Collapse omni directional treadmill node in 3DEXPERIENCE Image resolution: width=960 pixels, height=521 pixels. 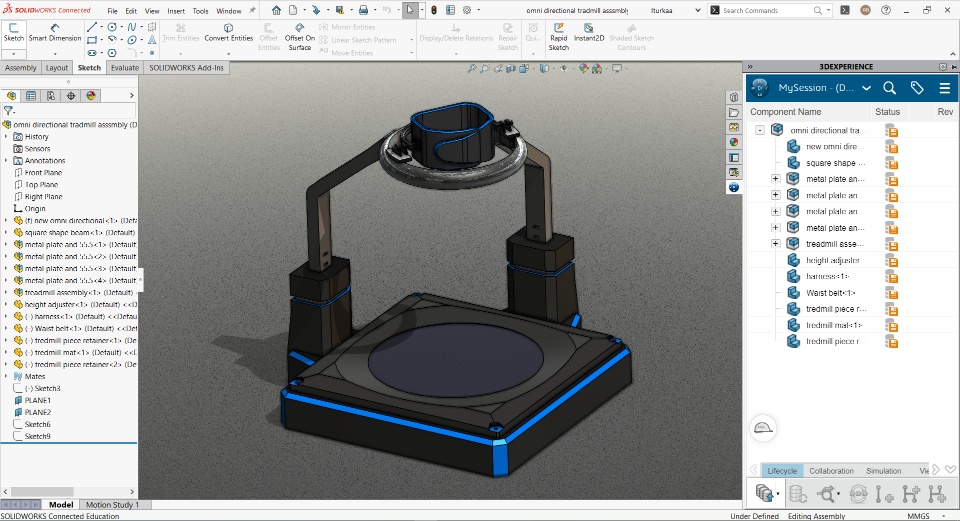pos(760,130)
